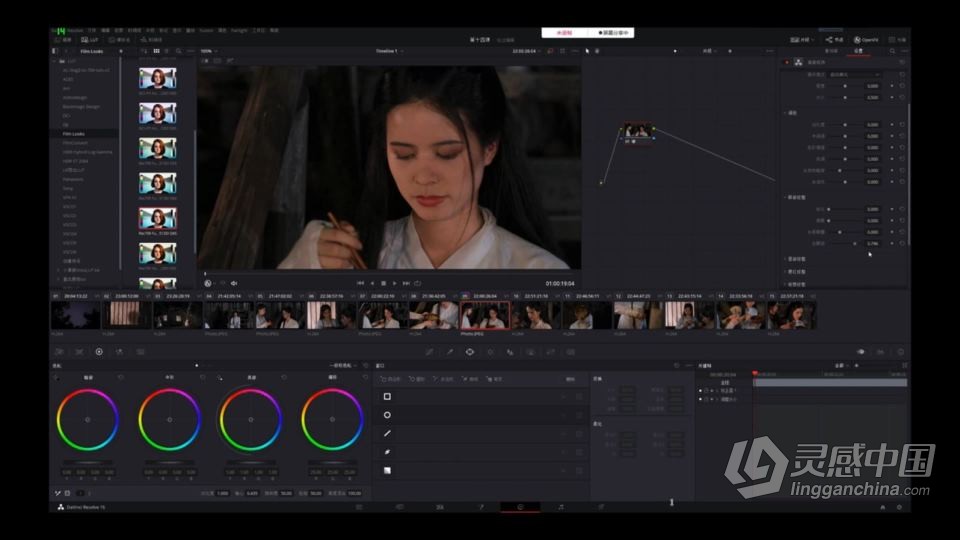Toggle invert for linear window row
This screenshot has width=960, height=540.
pyautogui.click(x=564, y=397)
